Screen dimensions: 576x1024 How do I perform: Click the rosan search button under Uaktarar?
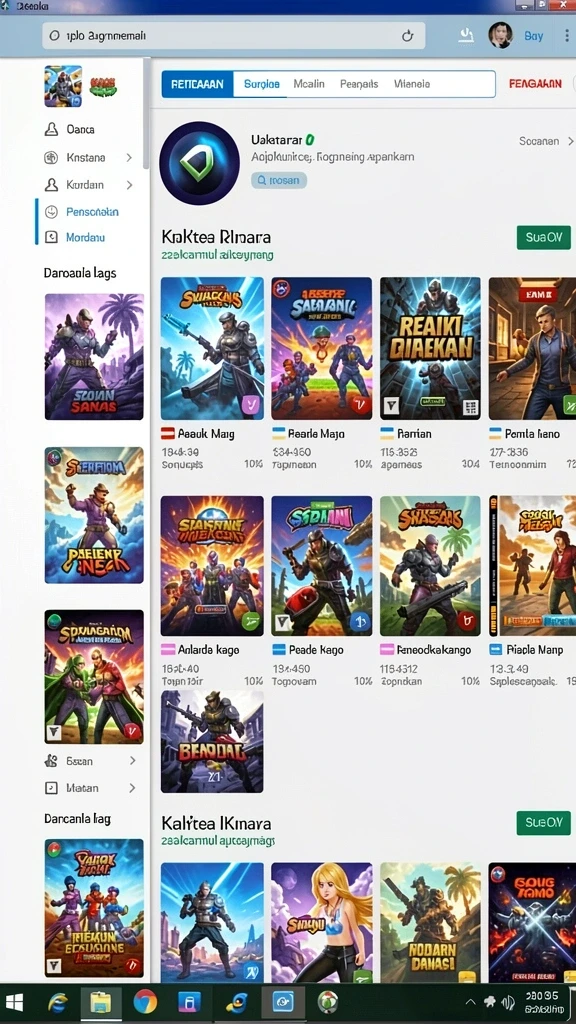[279, 180]
